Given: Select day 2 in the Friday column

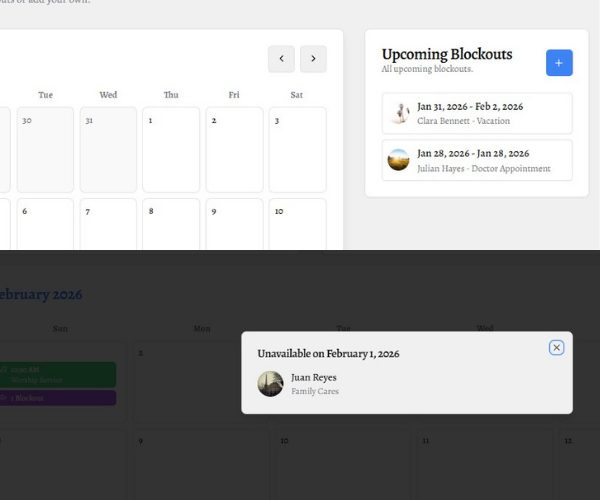Looking at the screenshot, I should point(234,150).
